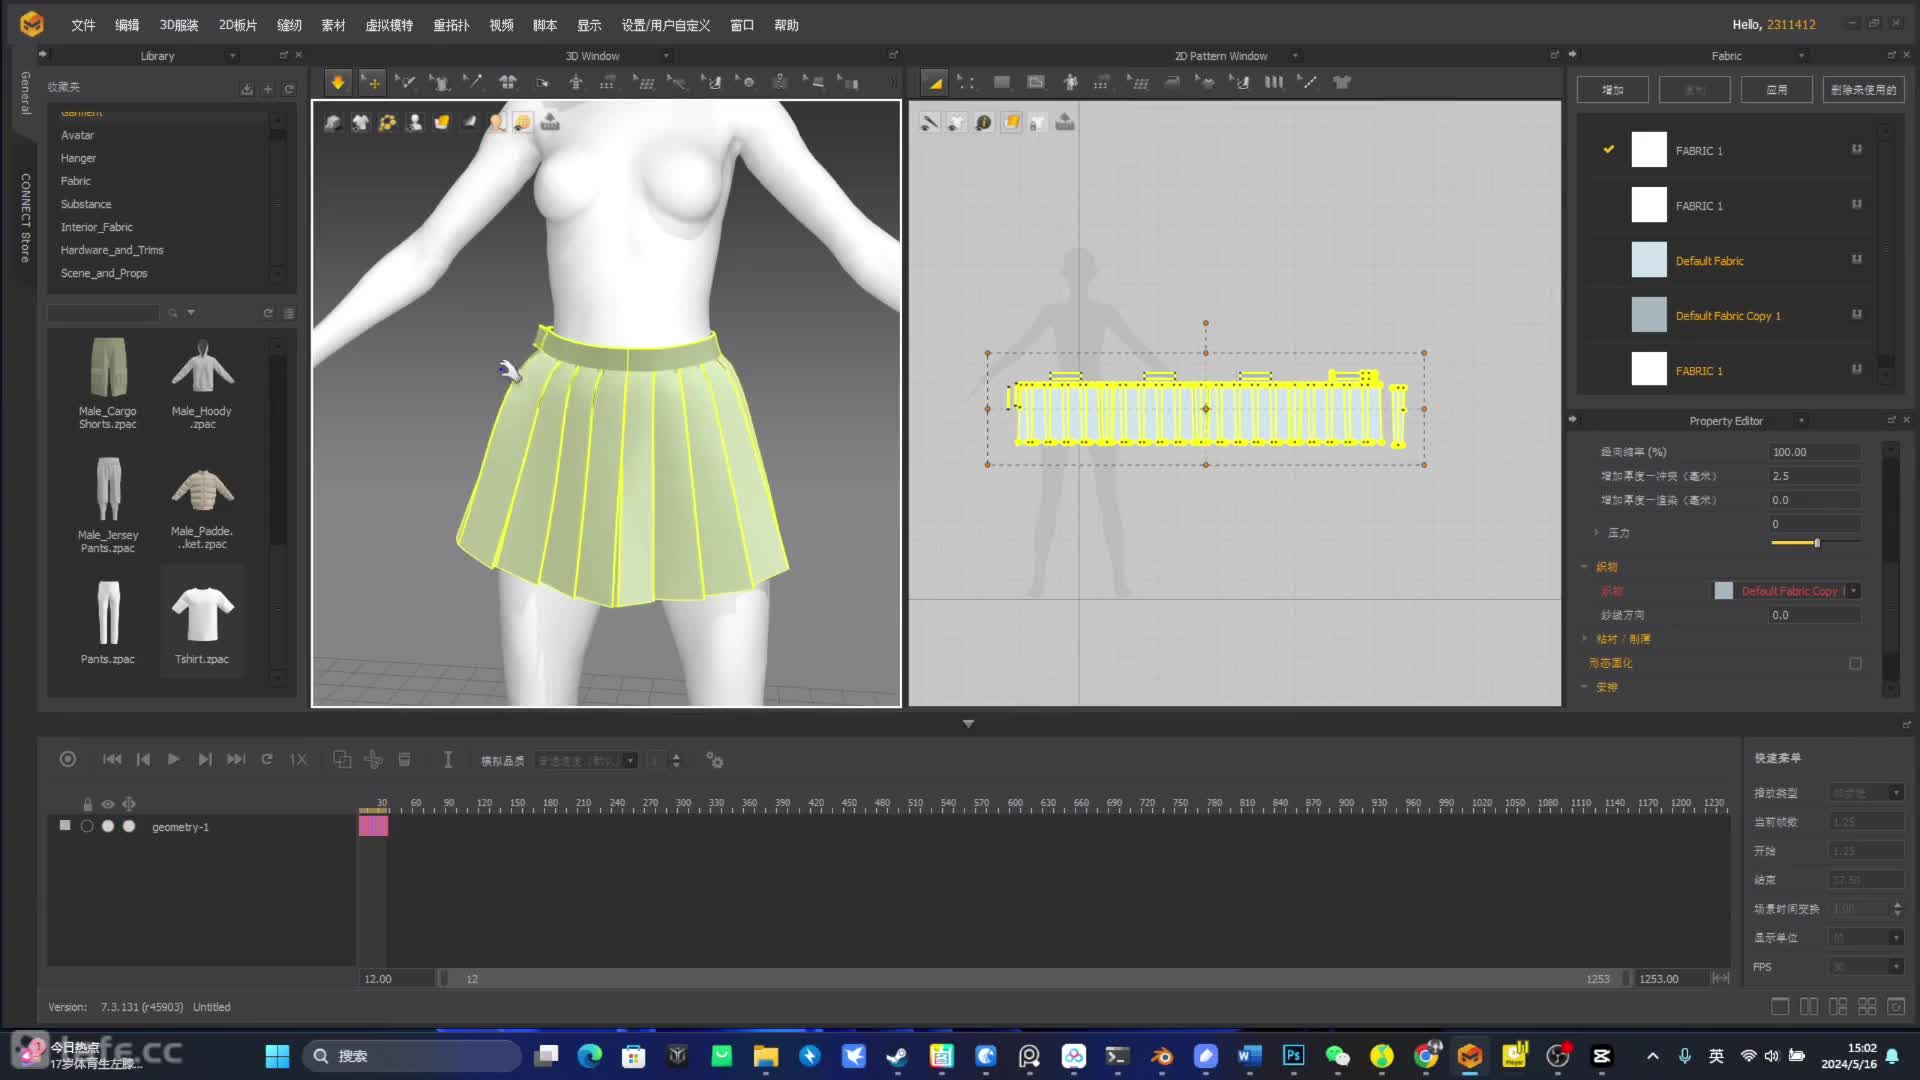1920x1080 pixels.
Task: Open the texture surface display icon in 3D view
Action: pyautogui.click(x=333, y=122)
